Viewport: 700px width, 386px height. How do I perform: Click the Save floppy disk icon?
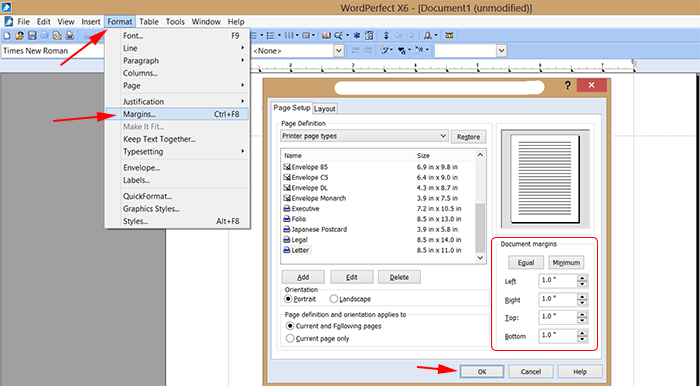click(x=32, y=36)
